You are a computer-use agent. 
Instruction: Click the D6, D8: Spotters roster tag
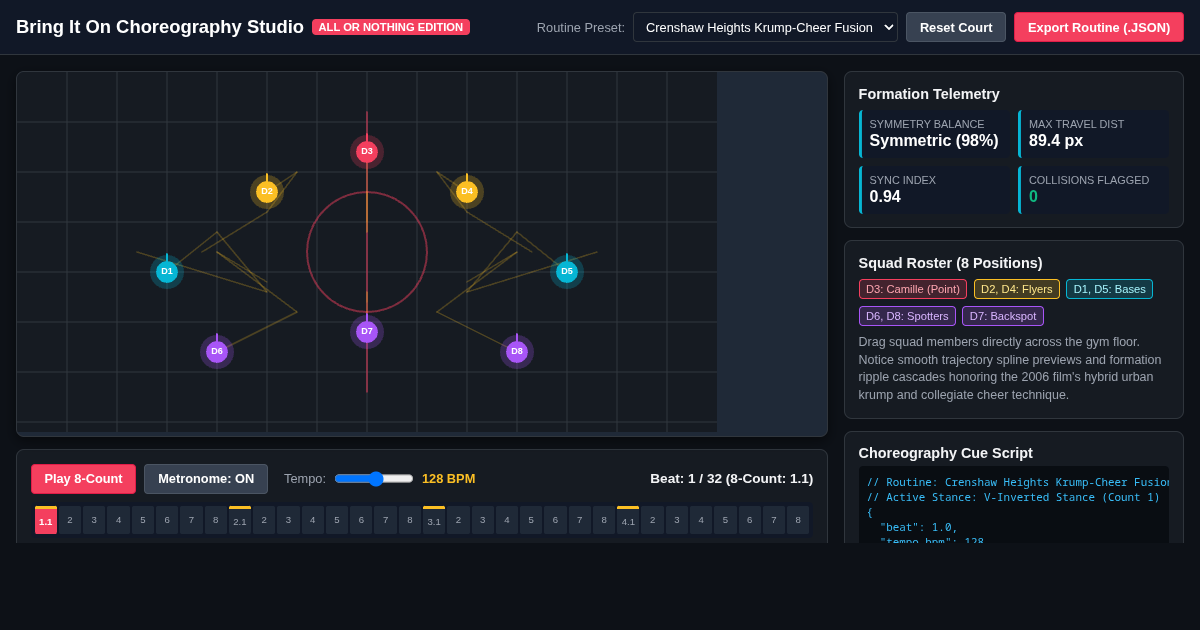click(907, 316)
